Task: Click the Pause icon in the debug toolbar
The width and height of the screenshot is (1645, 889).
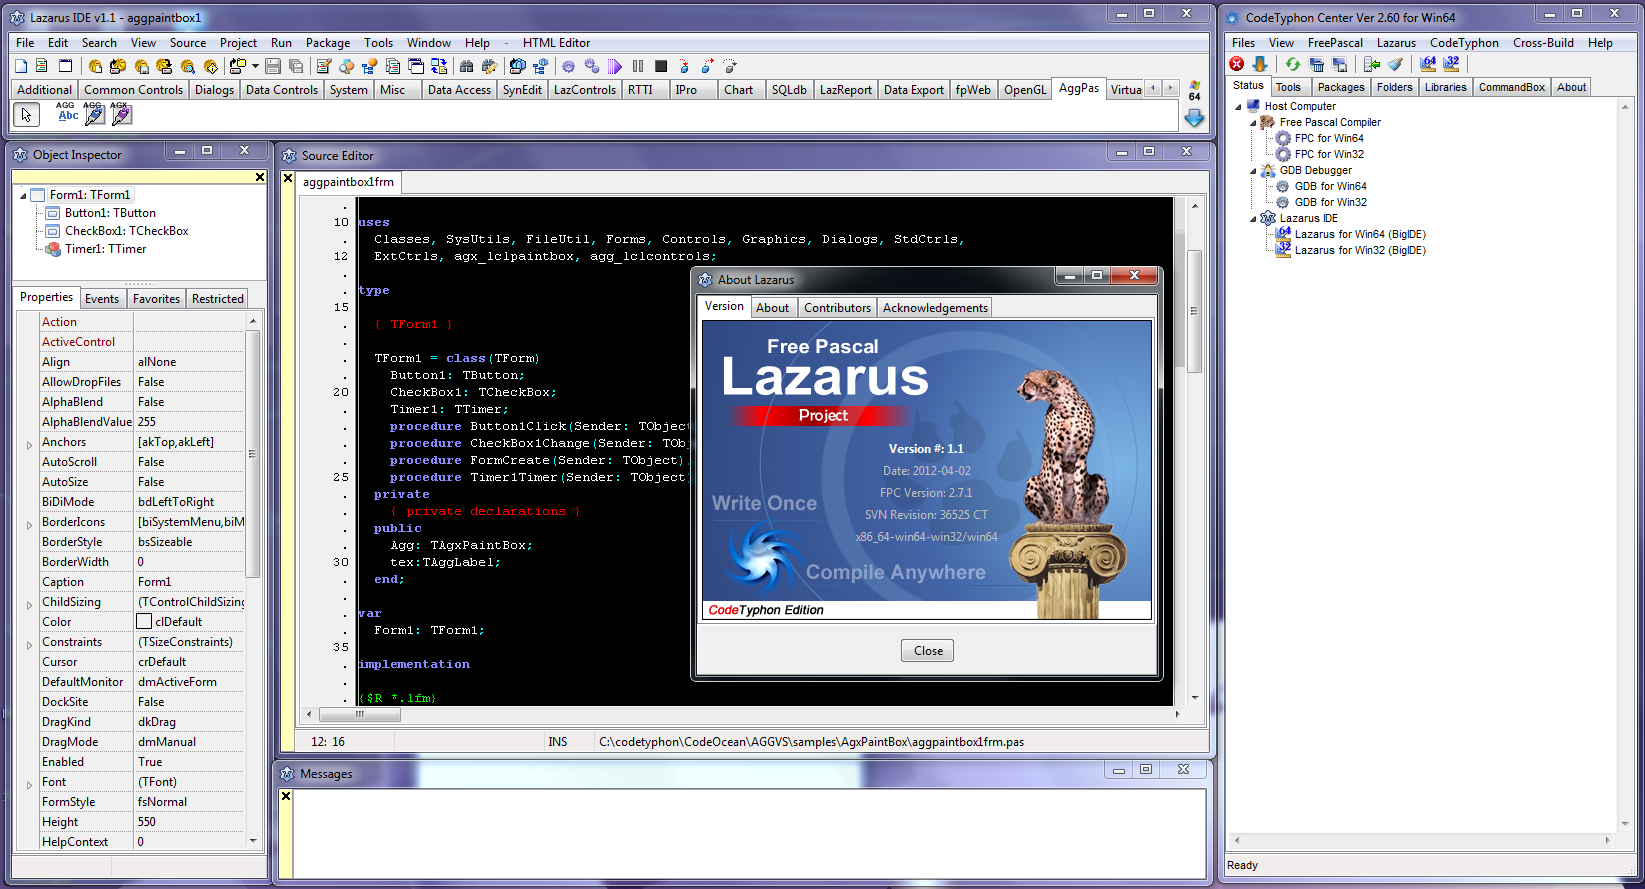Action: [x=638, y=66]
